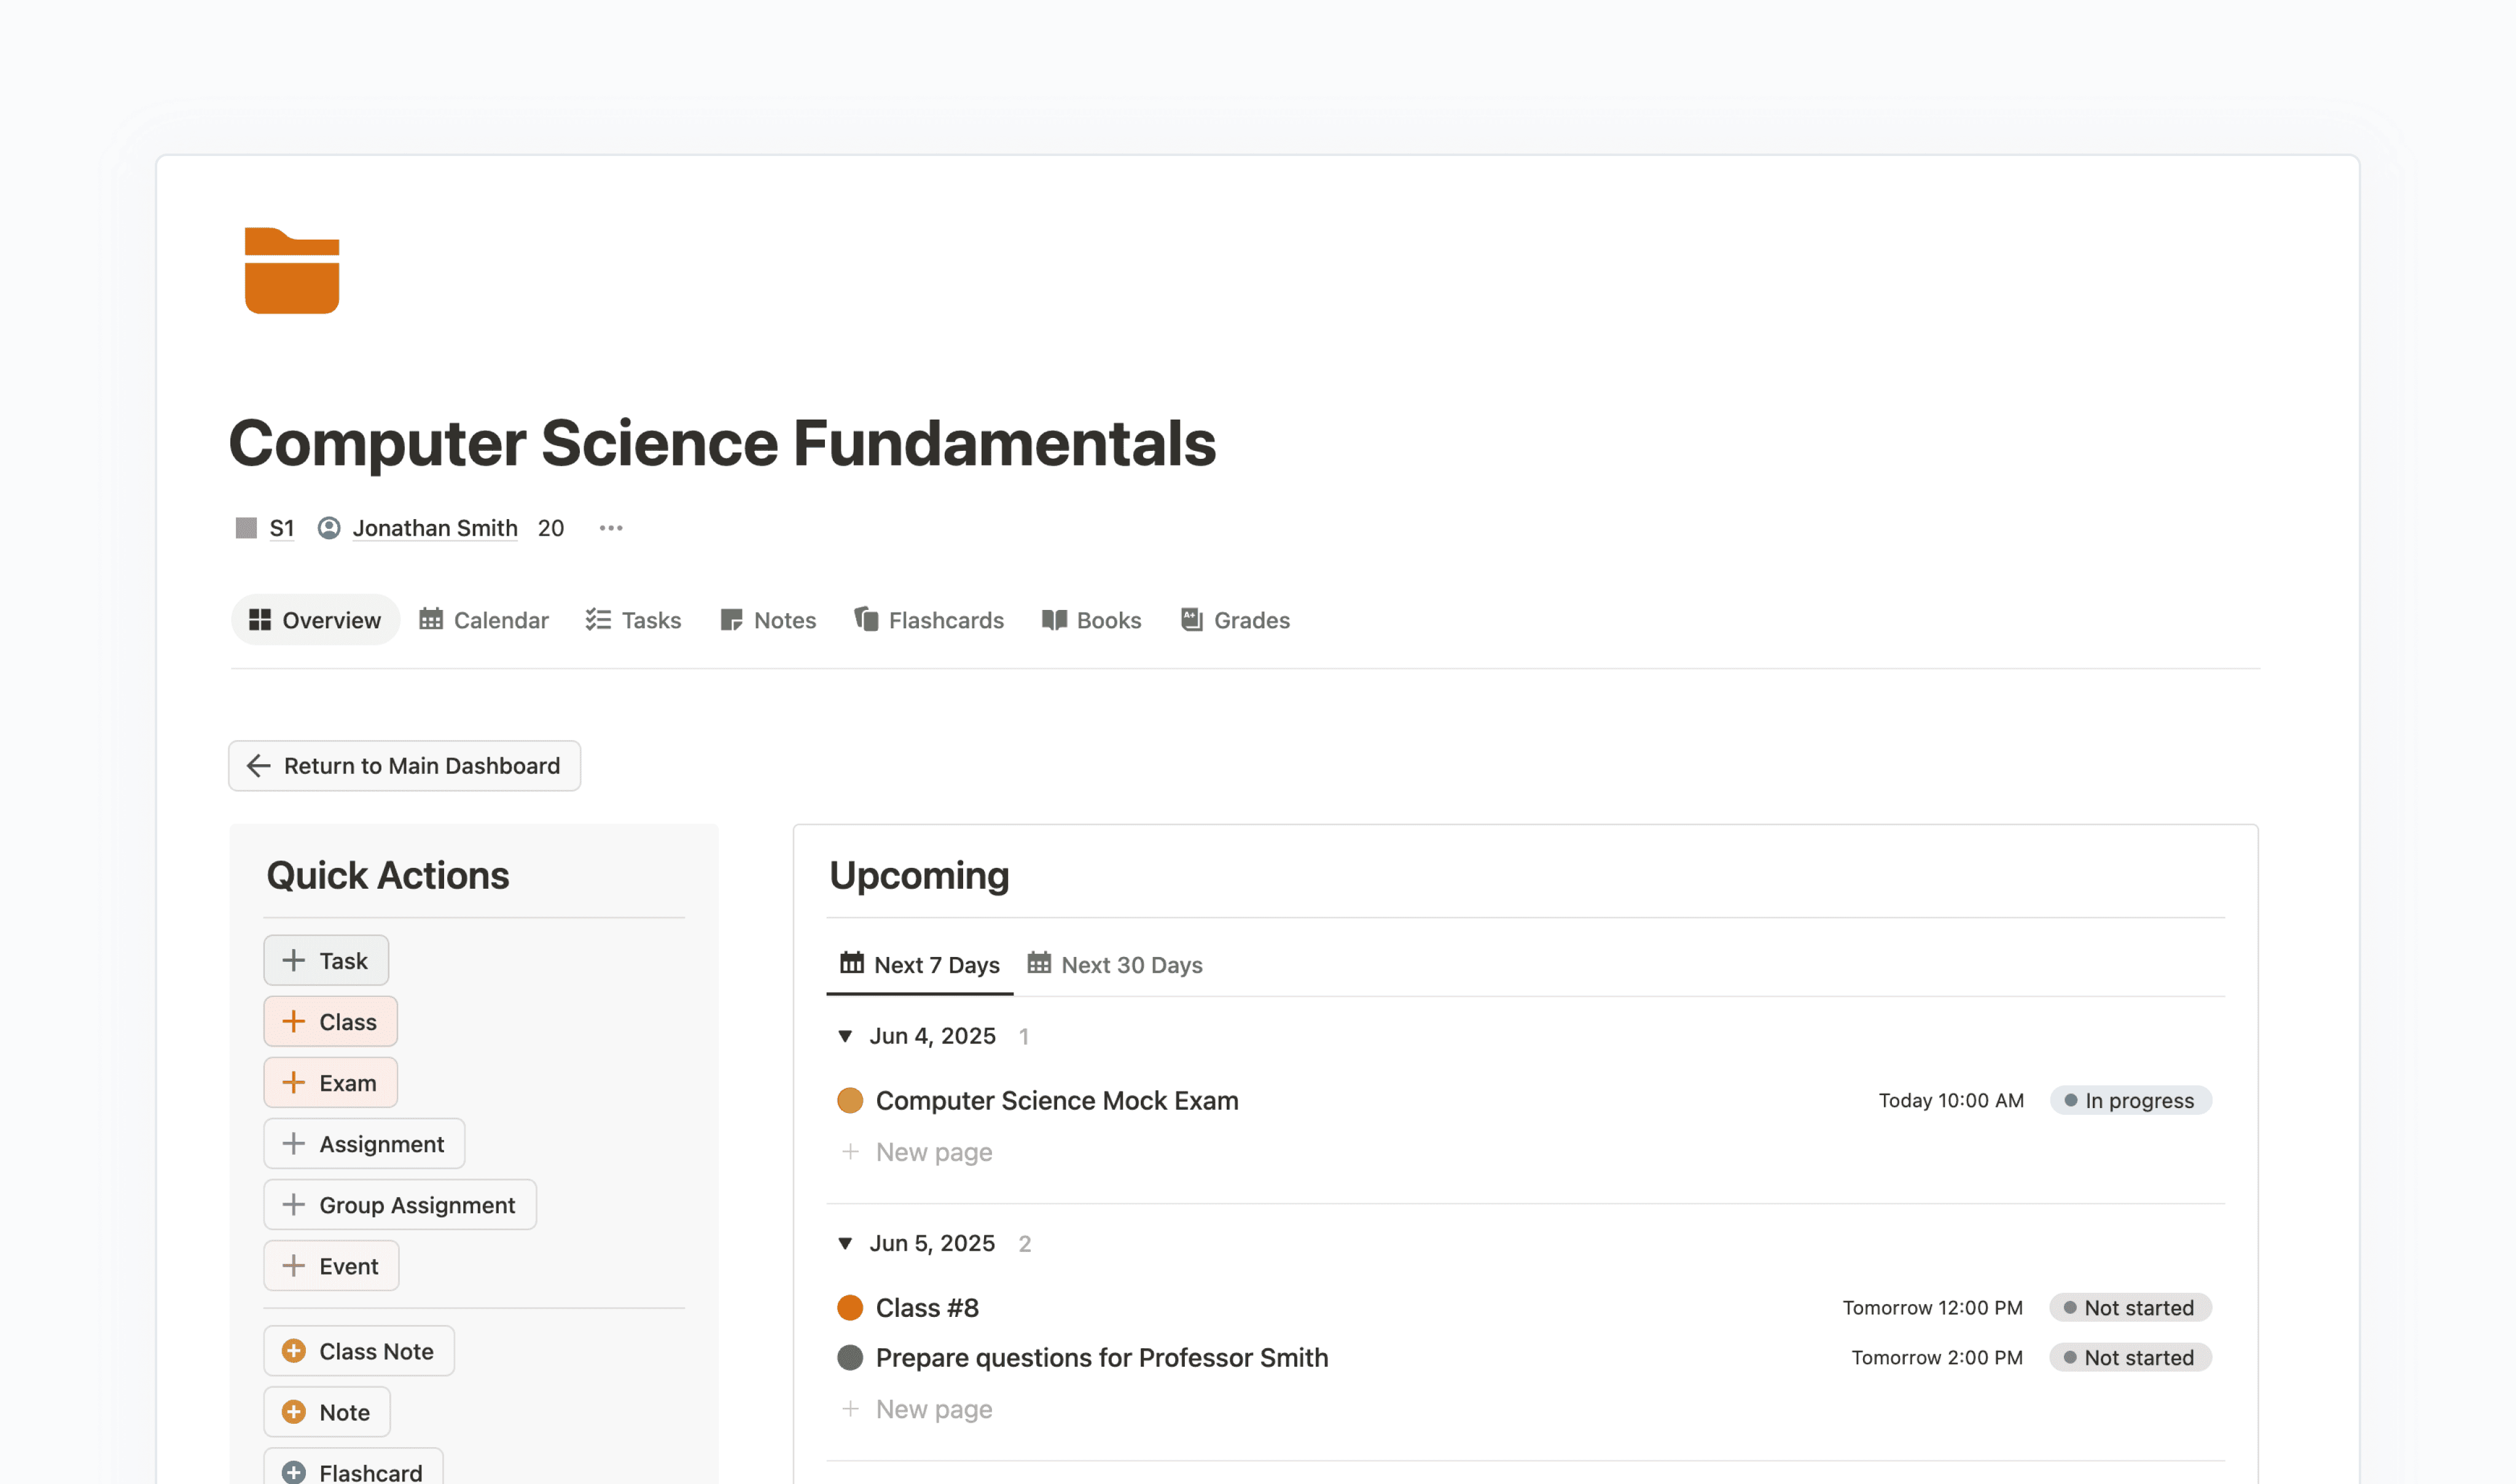Select the Overview view
Image resolution: width=2516 pixels, height=1484 pixels.
point(315,620)
